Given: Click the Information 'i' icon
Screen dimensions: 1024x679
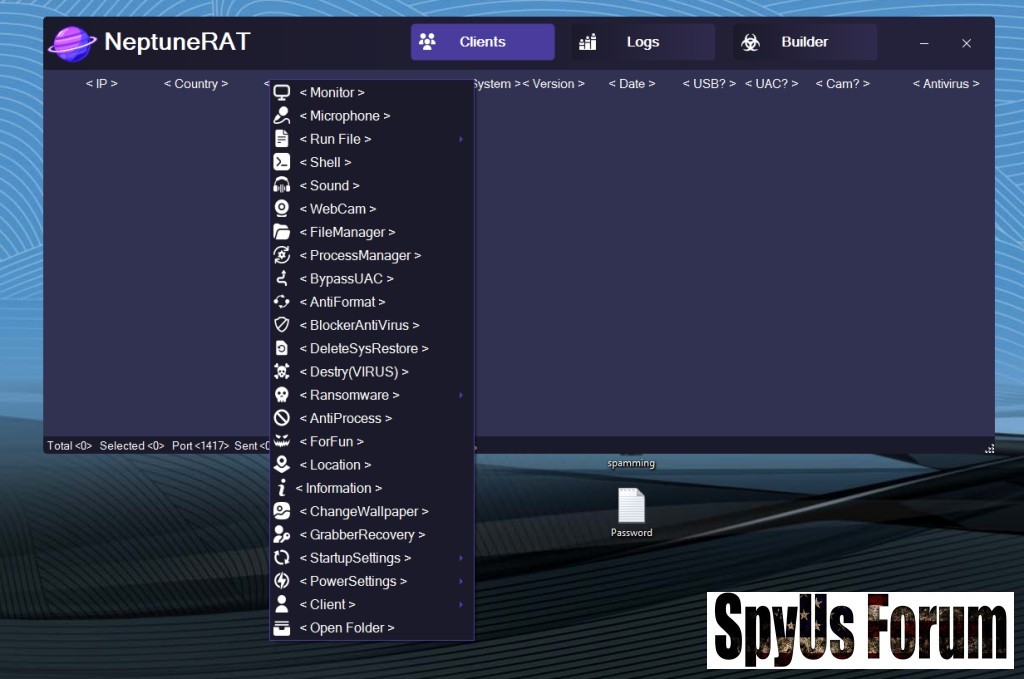Looking at the screenshot, I should pos(282,488).
